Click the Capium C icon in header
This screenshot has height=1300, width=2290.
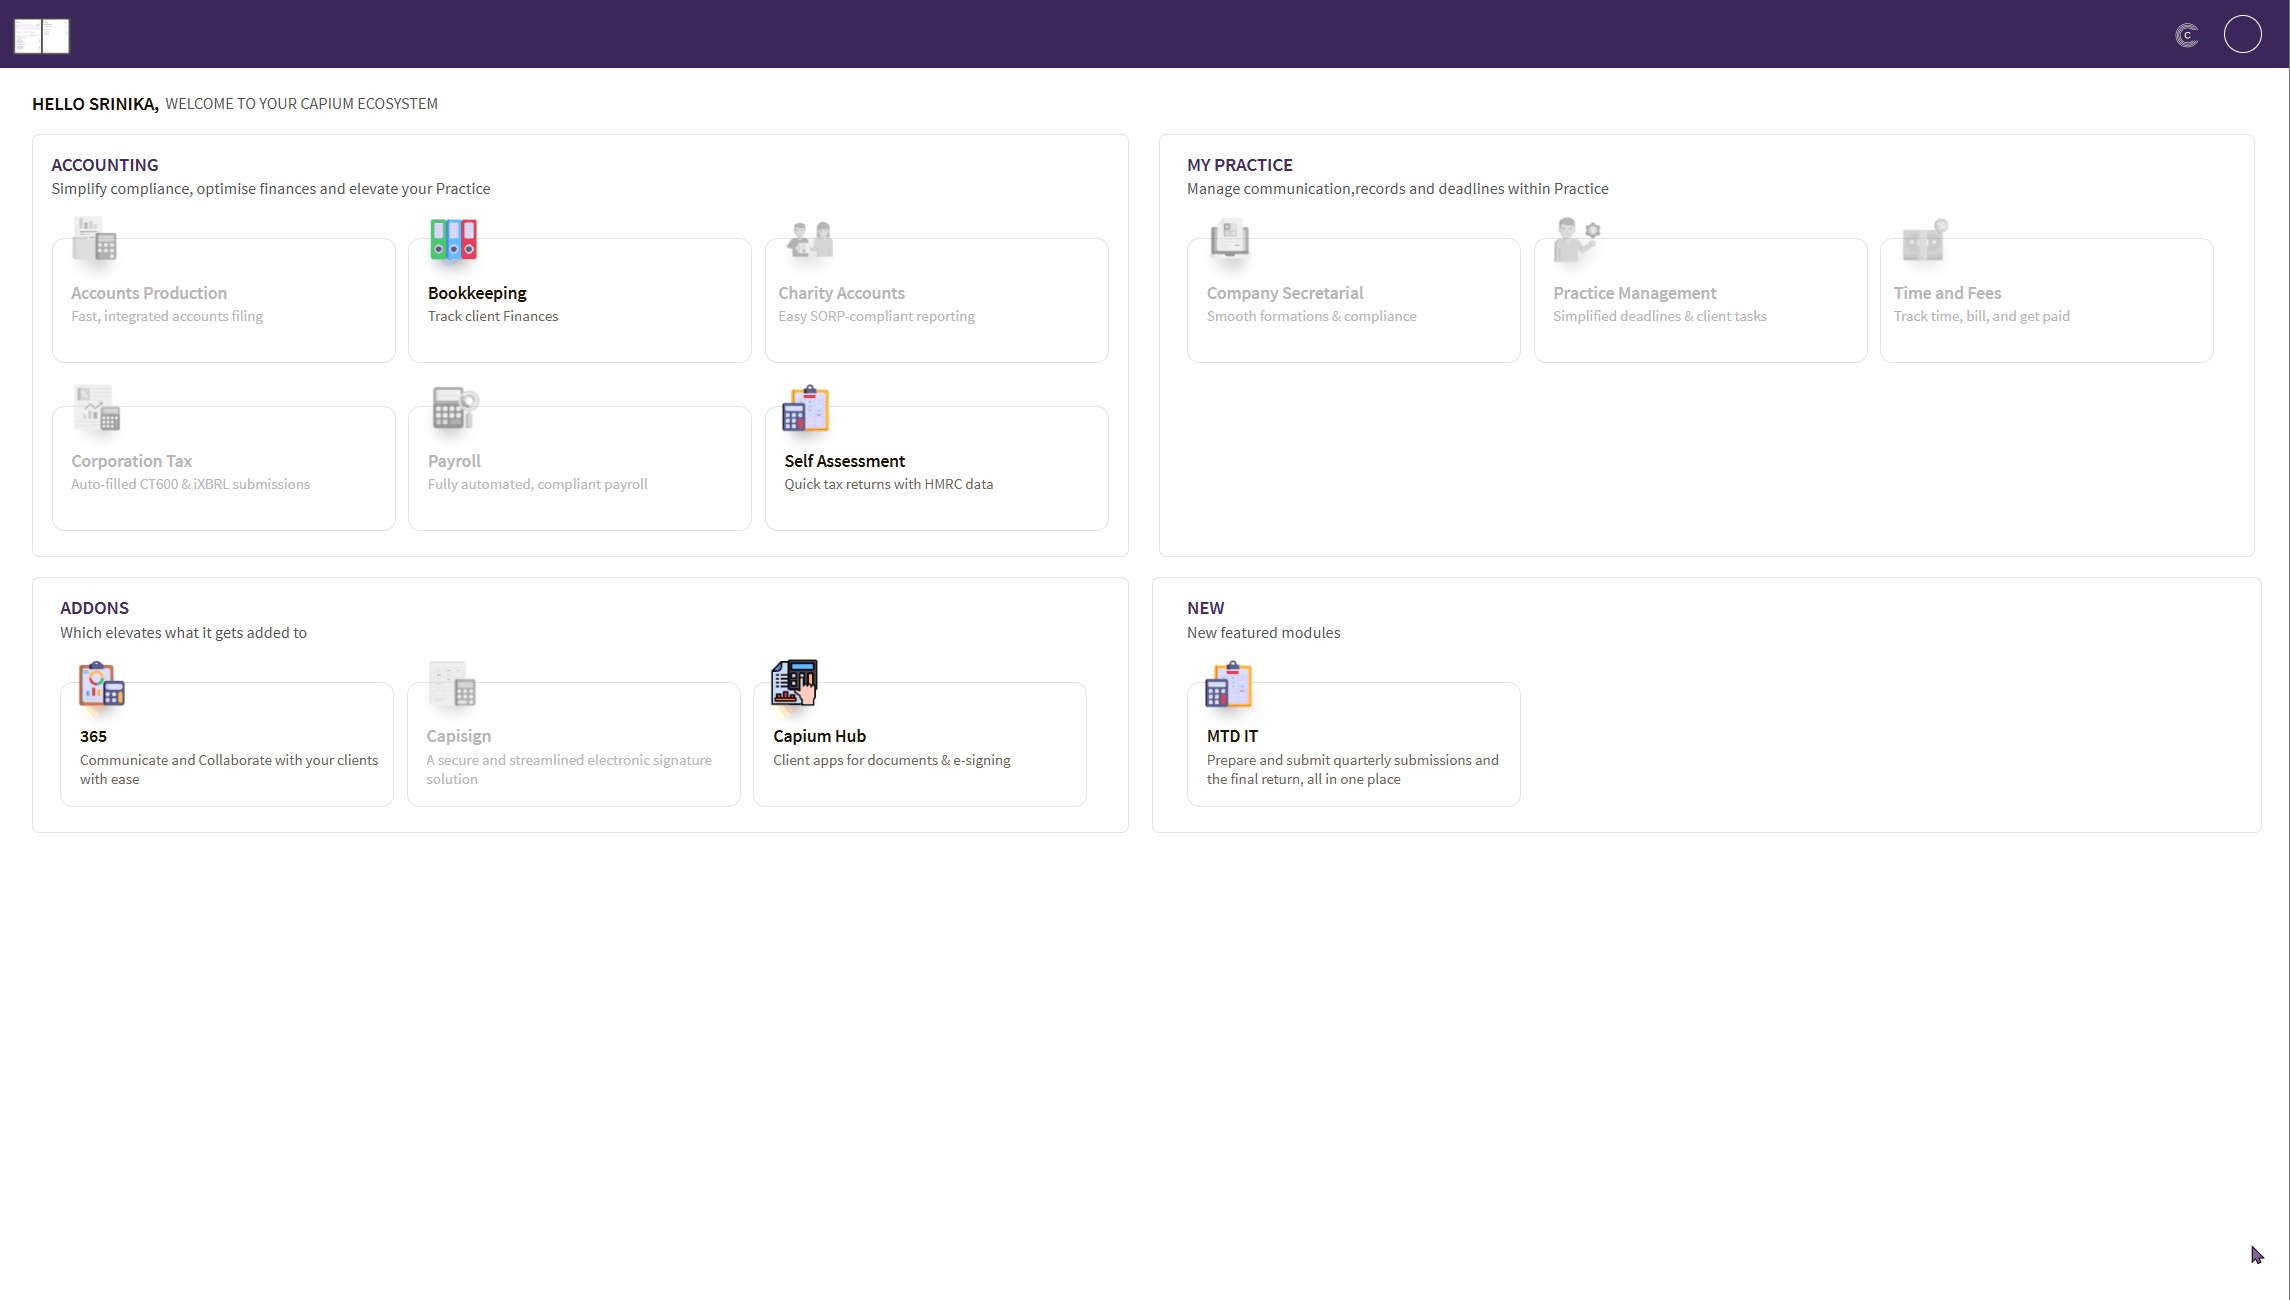click(x=2187, y=36)
